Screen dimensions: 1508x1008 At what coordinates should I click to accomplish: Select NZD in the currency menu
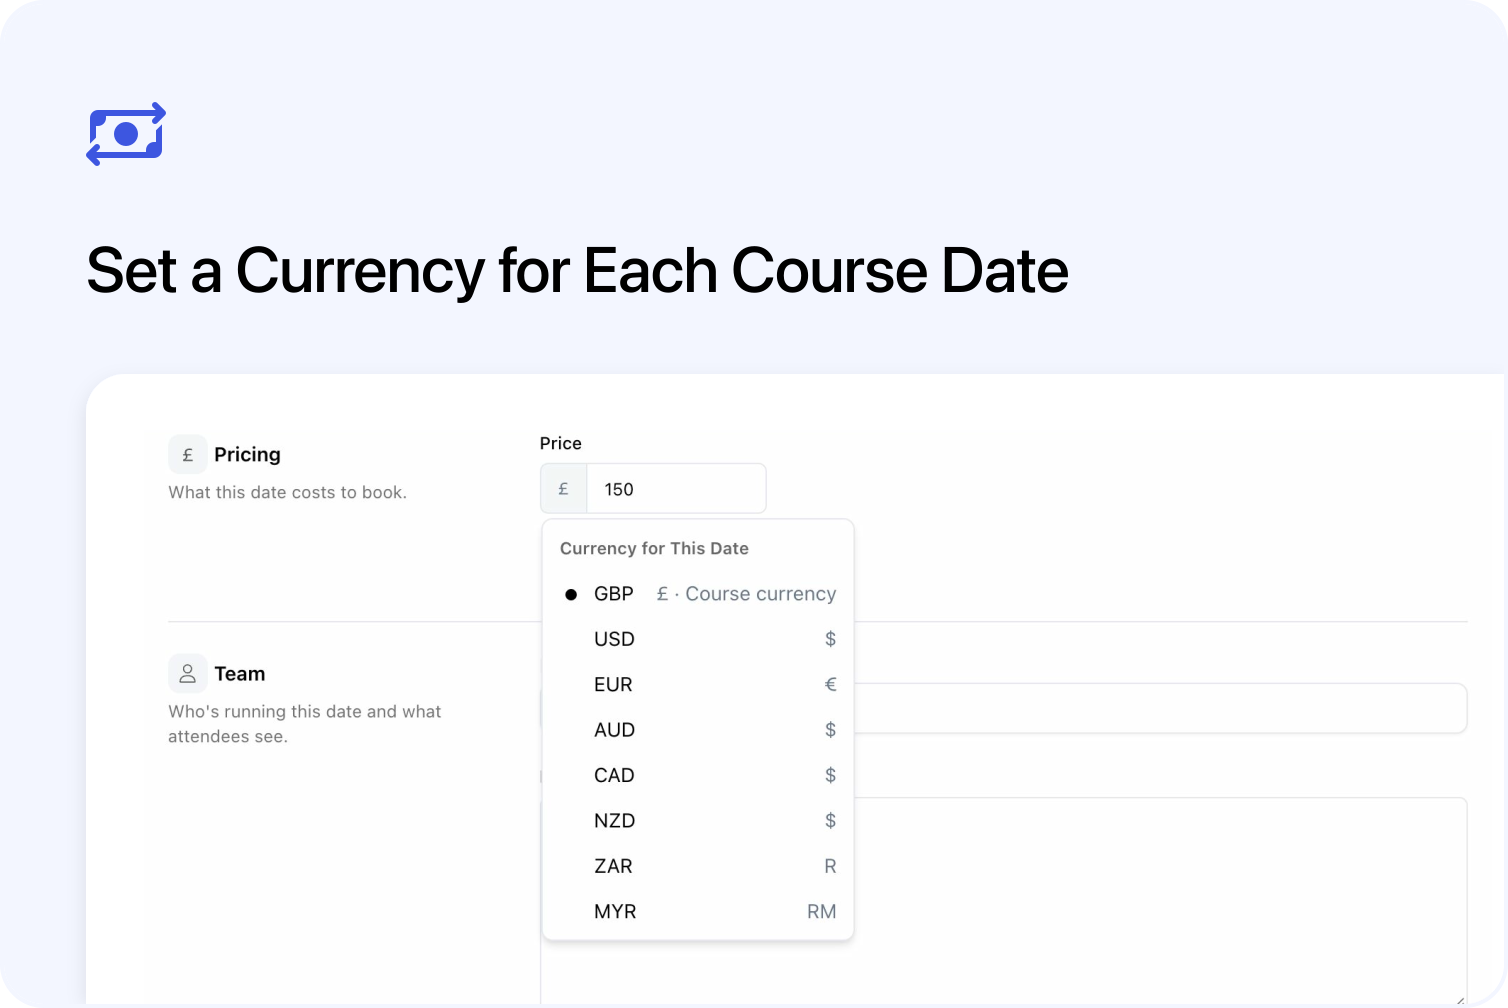click(x=698, y=821)
